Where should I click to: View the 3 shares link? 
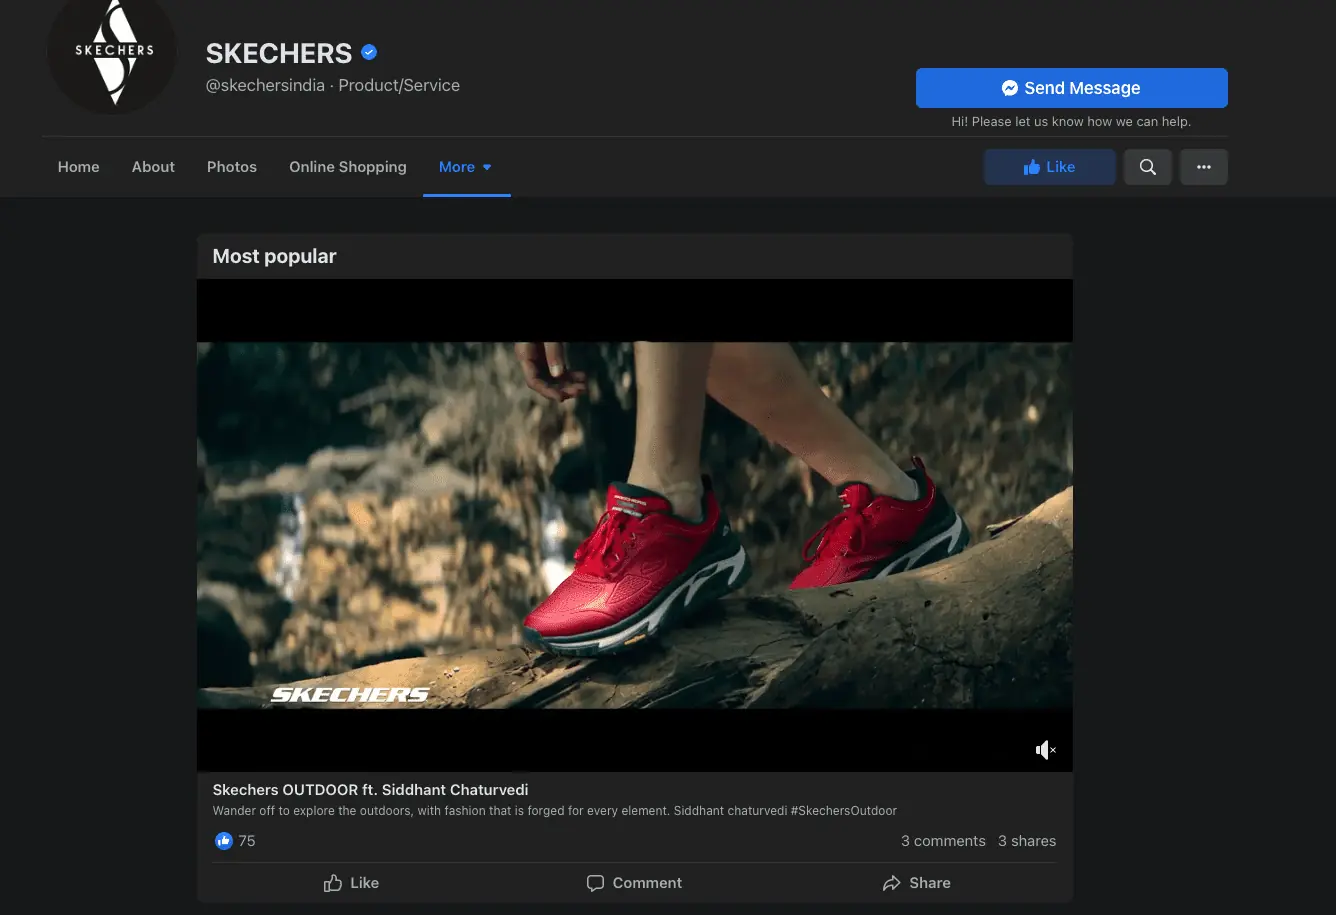(1027, 841)
